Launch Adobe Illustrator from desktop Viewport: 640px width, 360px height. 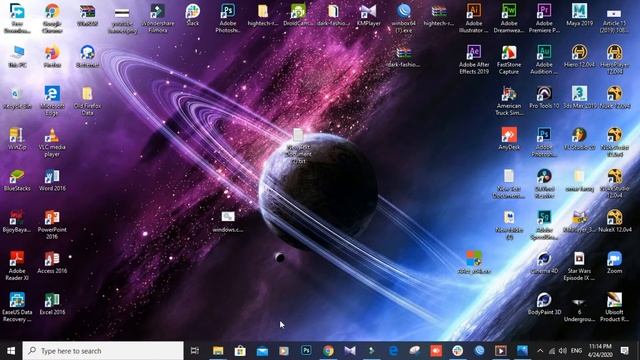[474, 18]
